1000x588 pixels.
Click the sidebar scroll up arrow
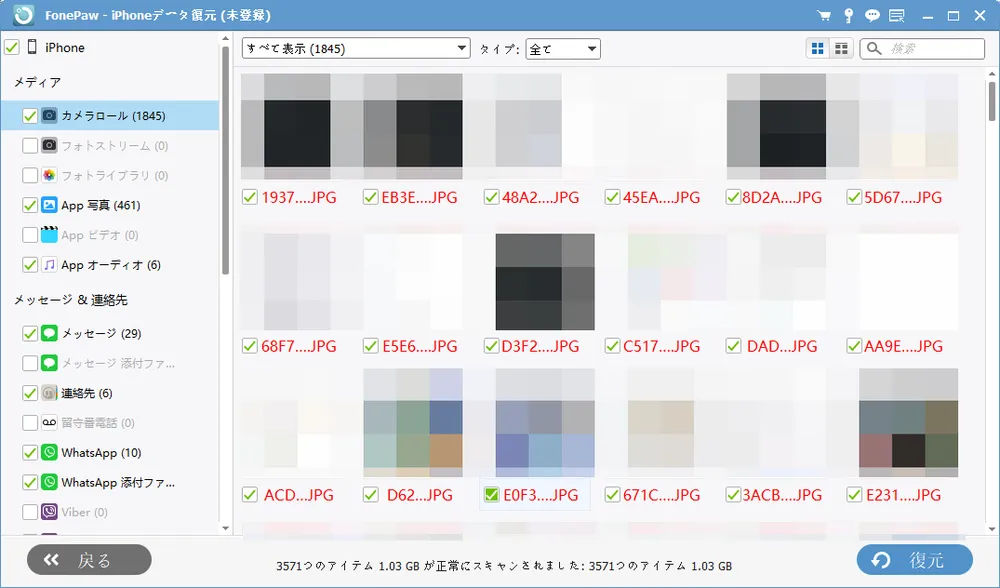click(x=225, y=39)
